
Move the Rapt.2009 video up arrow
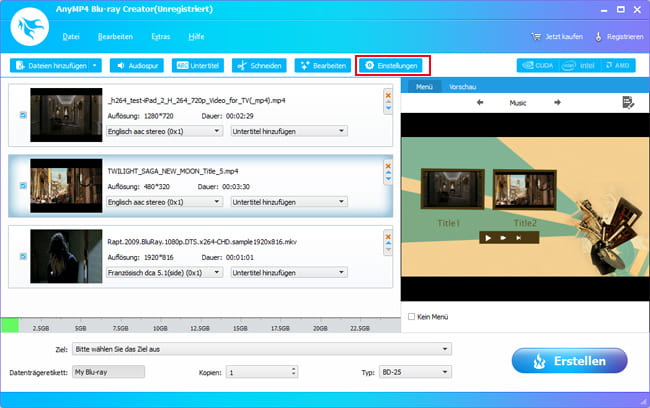388,243
